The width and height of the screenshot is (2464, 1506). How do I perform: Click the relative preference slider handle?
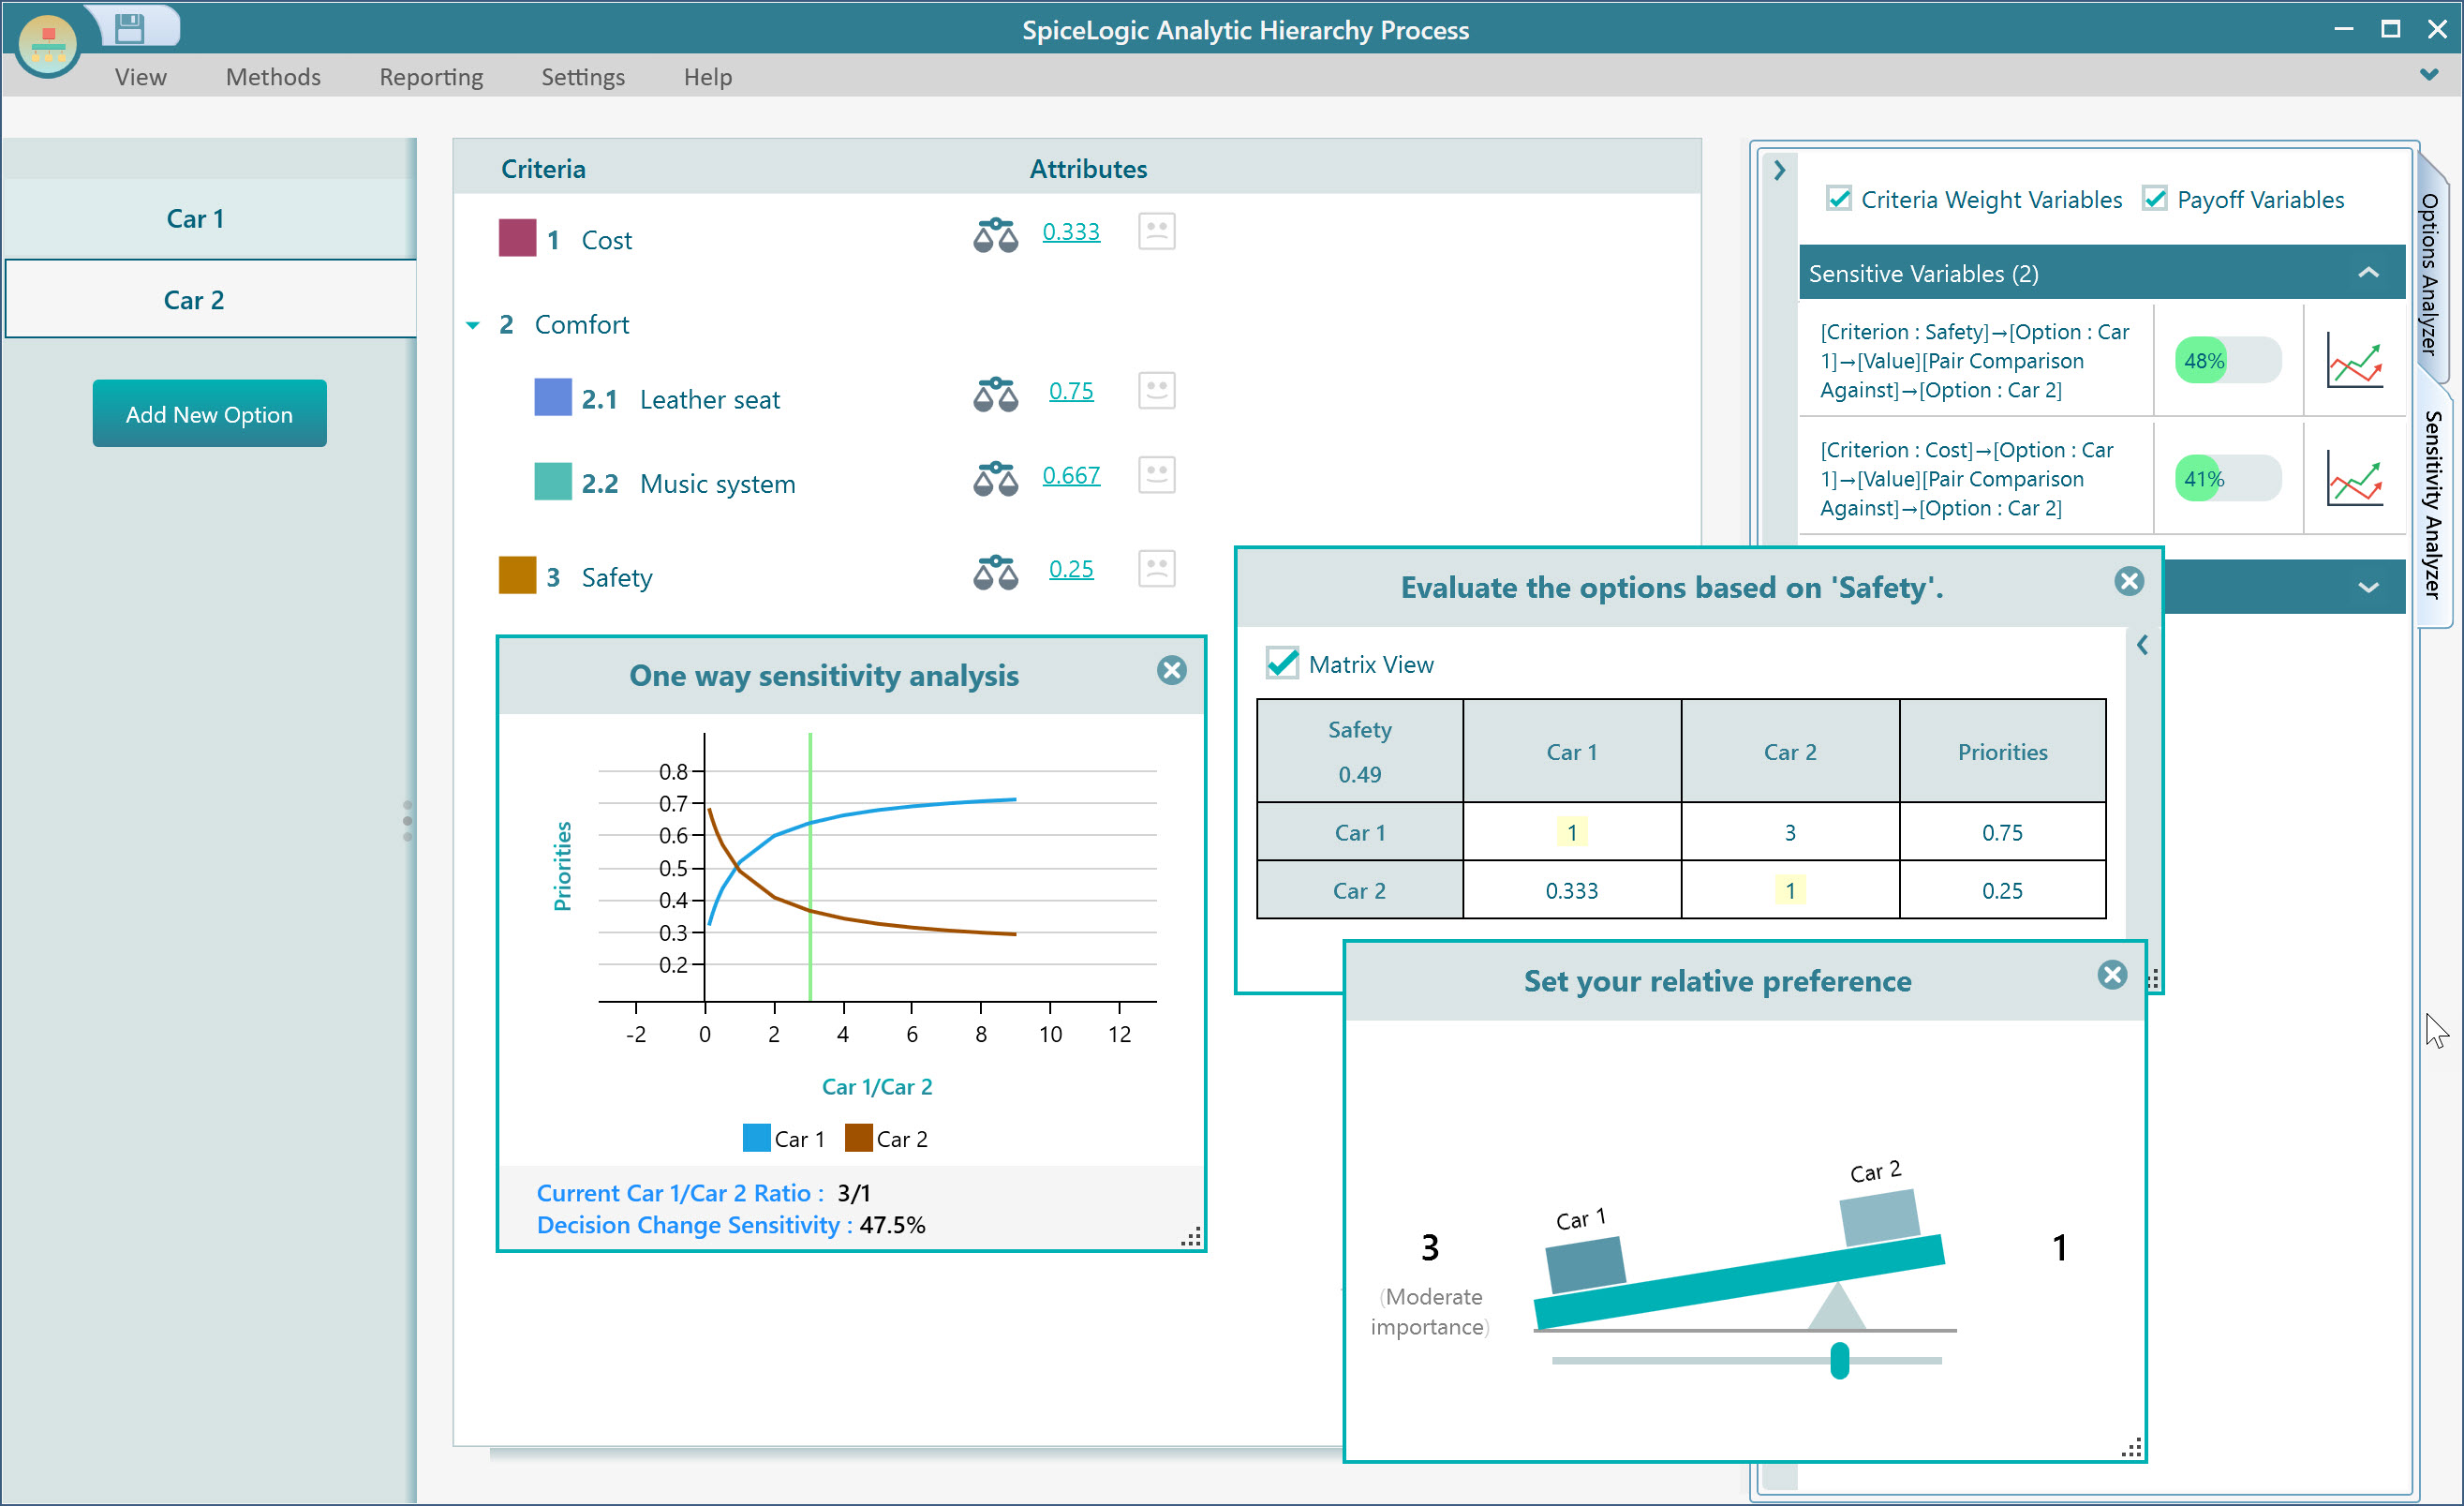[x=1839, y=1360]
